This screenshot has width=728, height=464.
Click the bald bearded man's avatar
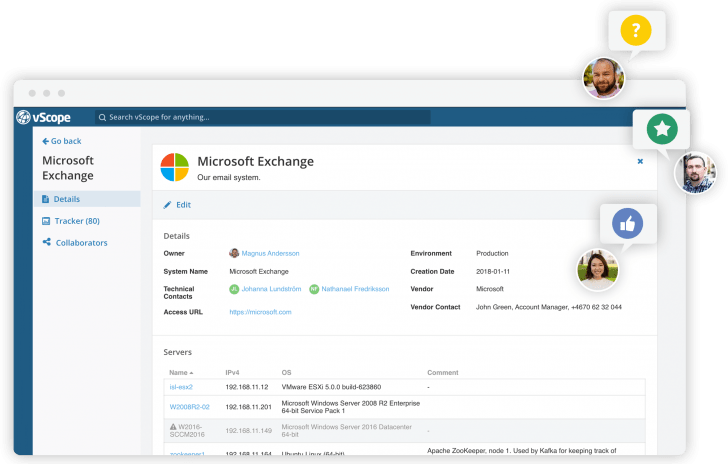coord(604,78)
